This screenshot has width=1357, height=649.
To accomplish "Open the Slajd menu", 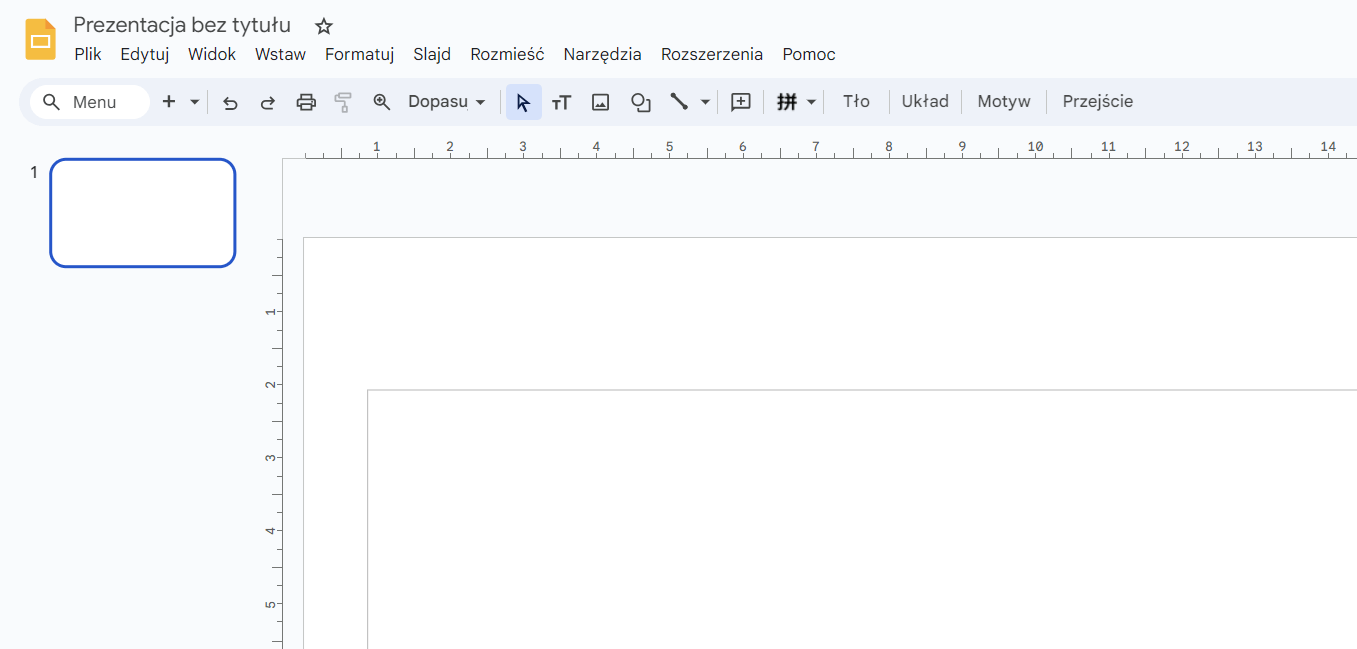I will tap(432, 54).
